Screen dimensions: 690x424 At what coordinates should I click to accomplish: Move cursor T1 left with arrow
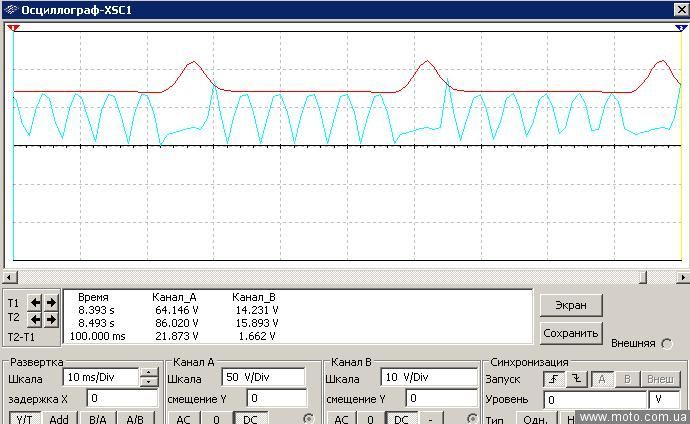36,302
